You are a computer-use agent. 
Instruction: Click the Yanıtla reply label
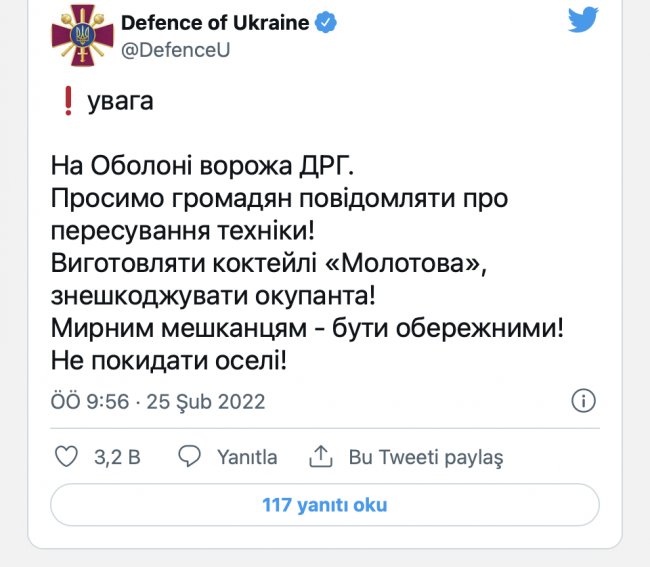(x=247, y=457)
